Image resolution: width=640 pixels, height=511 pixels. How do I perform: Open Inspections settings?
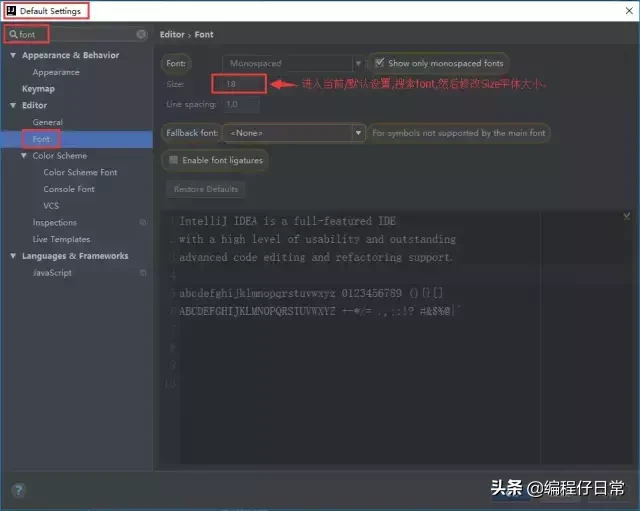(55, 222)
